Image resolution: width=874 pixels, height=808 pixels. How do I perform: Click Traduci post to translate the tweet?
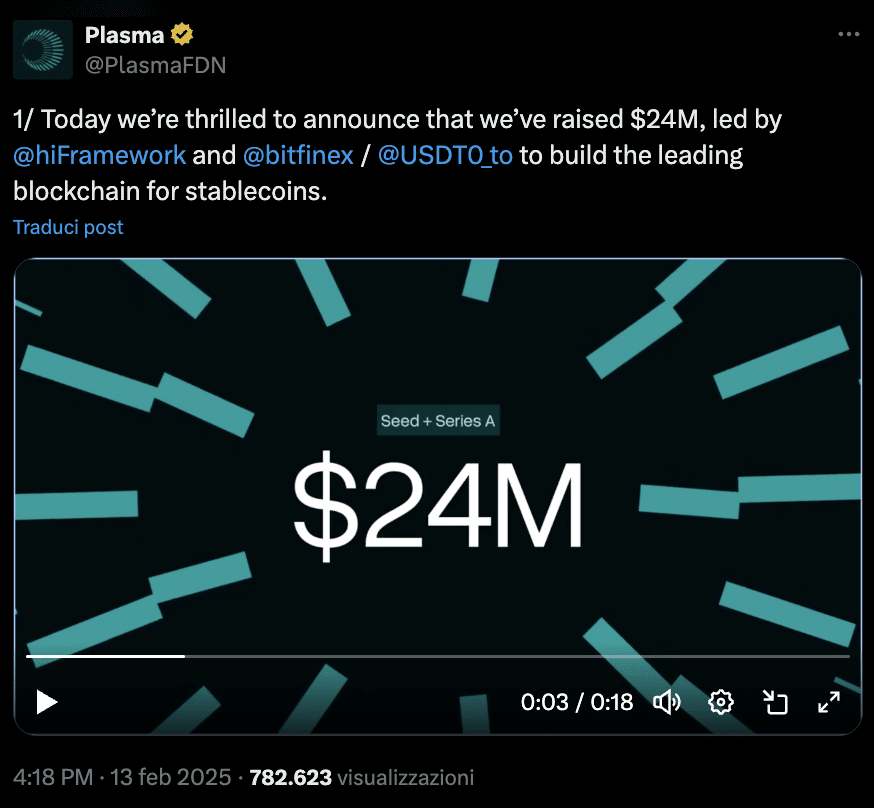68,227
